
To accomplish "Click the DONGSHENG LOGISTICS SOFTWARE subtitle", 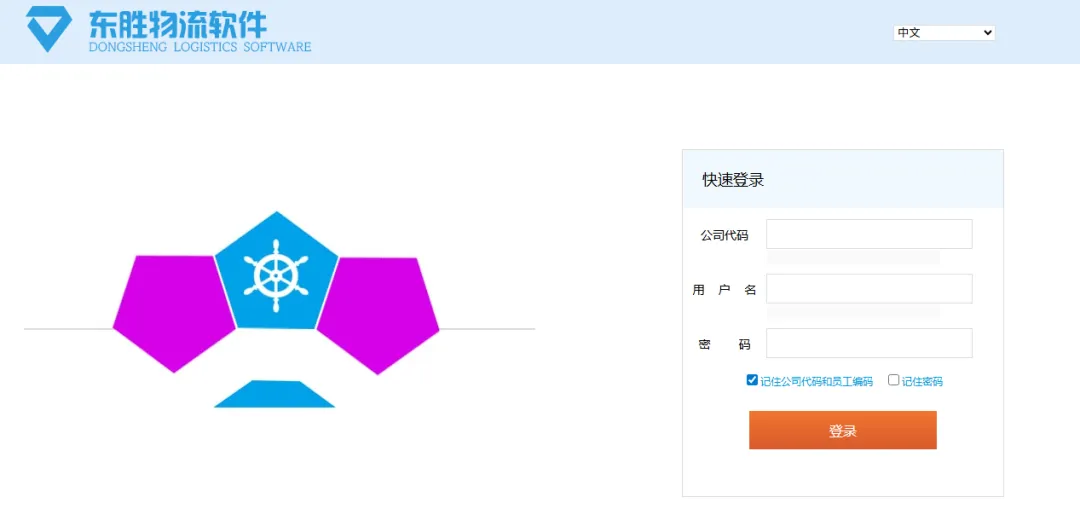I will (x=200, y=47).
